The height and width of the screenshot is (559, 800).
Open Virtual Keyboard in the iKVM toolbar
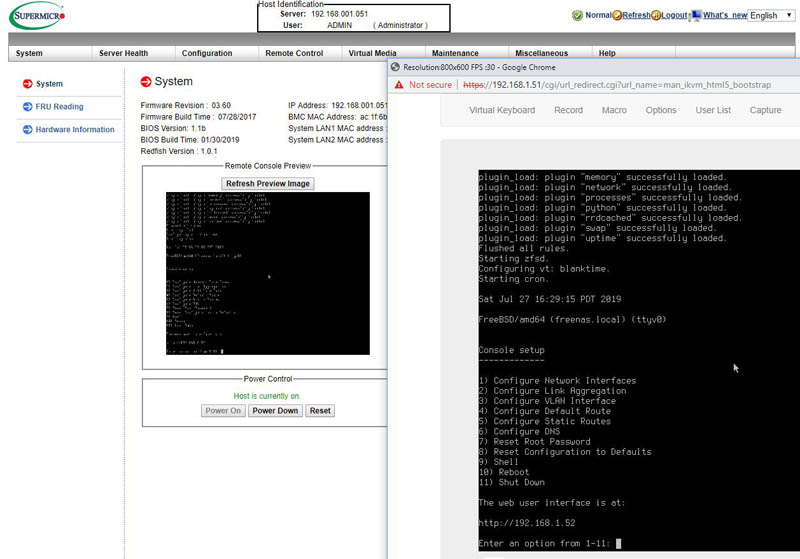(x=502, y=110)
